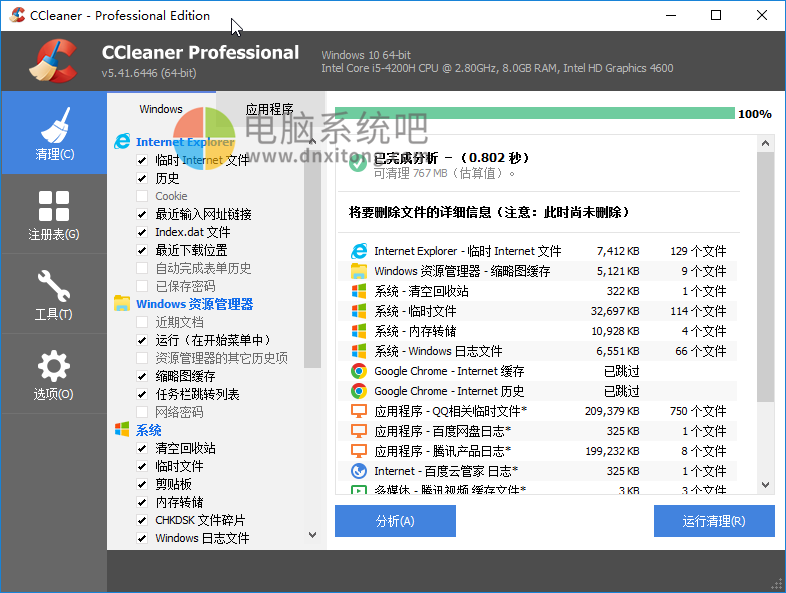This screenshot has width=786, height=593.
Task: Maximize the CCleaner window
Action: click(716, 16)
